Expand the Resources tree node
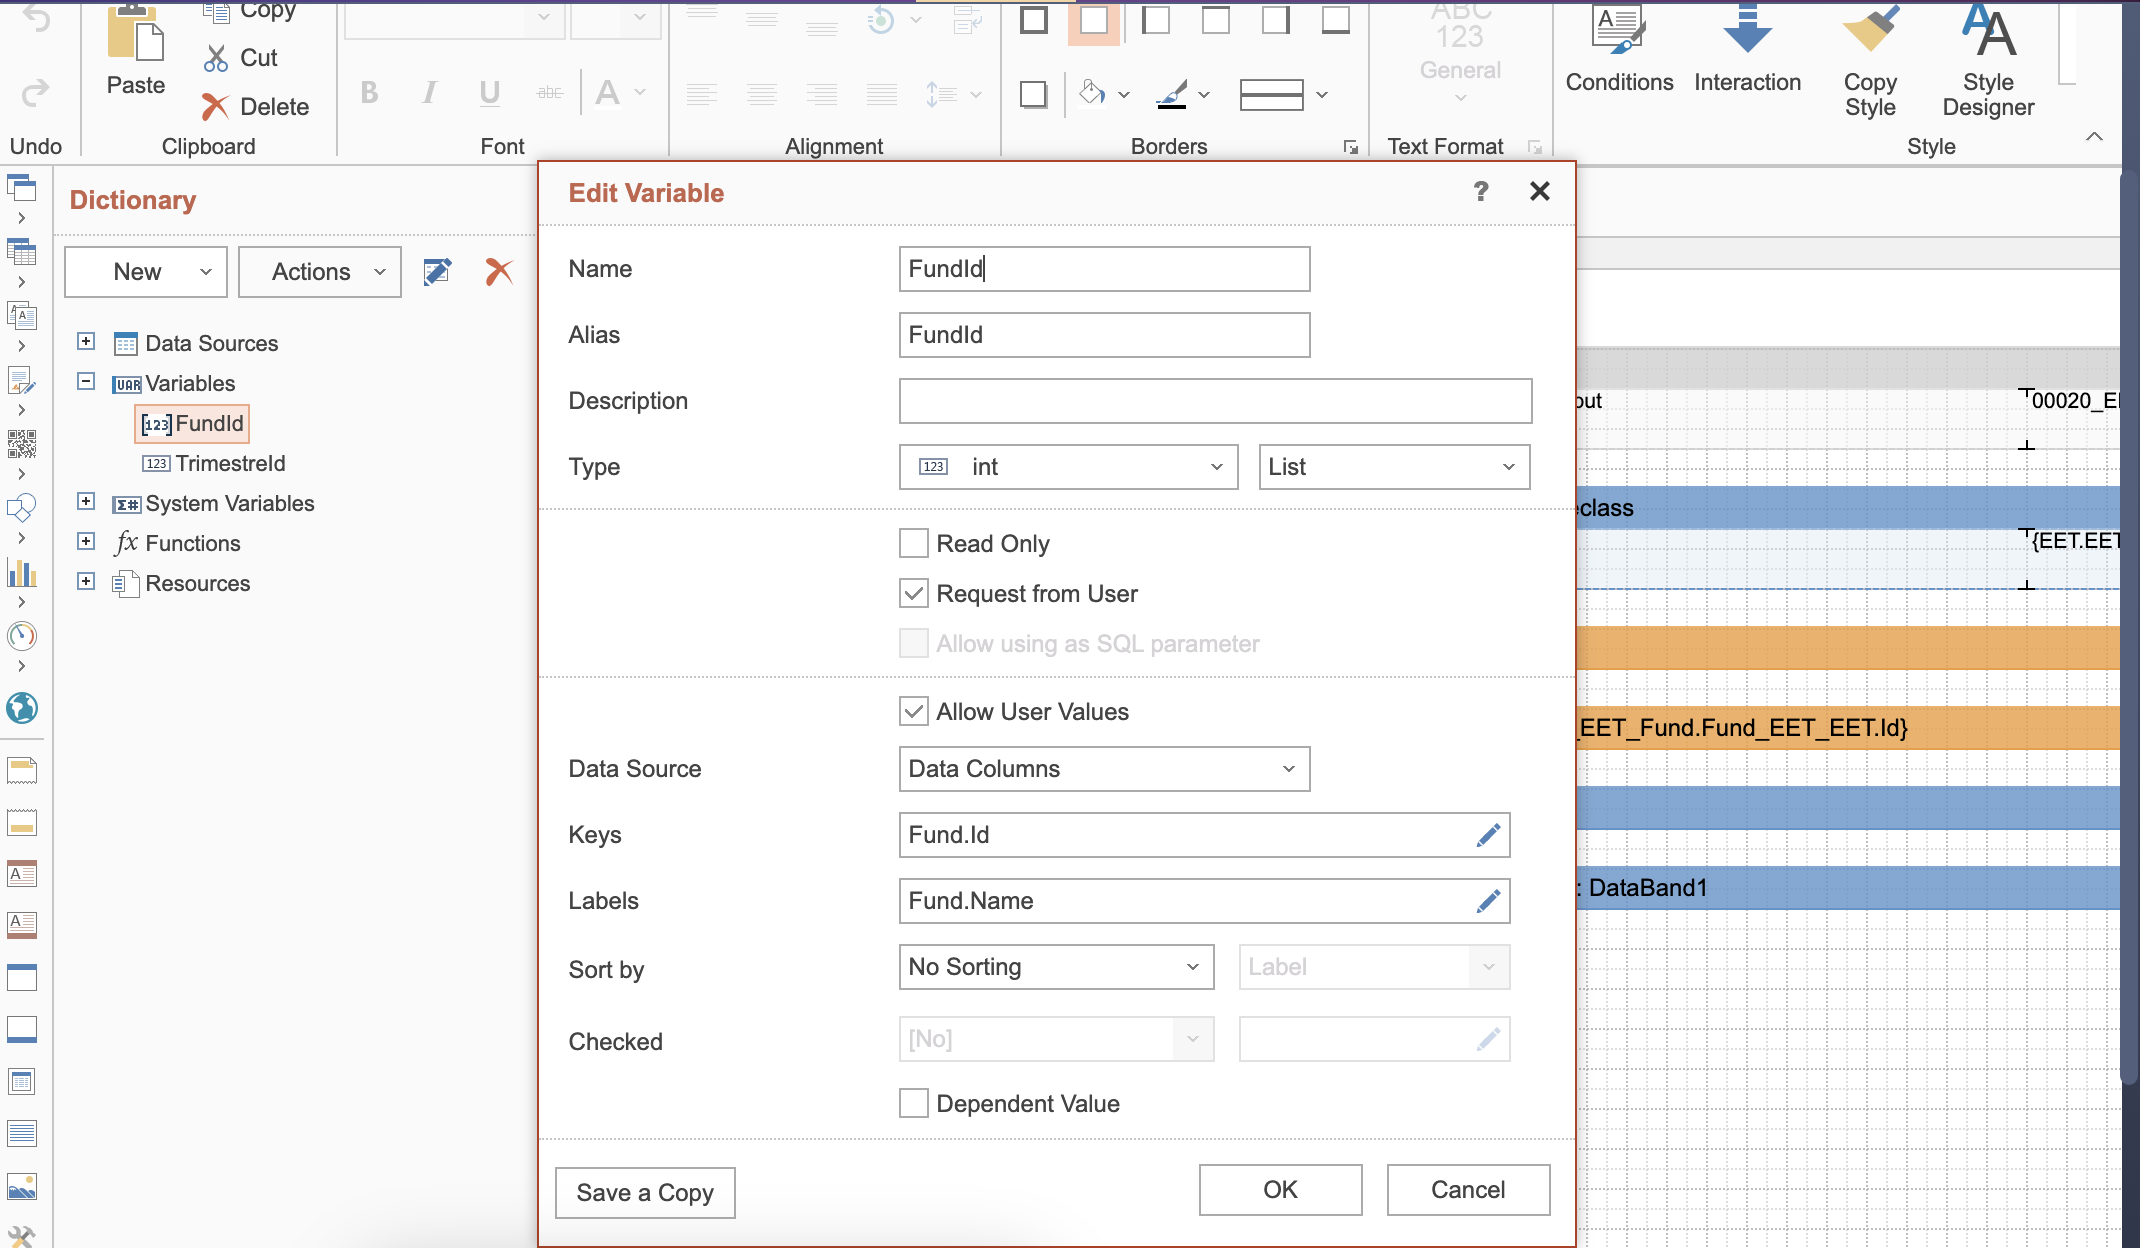The height and width of the screenshot is (1248, 2140). click(x=86, y=581)
